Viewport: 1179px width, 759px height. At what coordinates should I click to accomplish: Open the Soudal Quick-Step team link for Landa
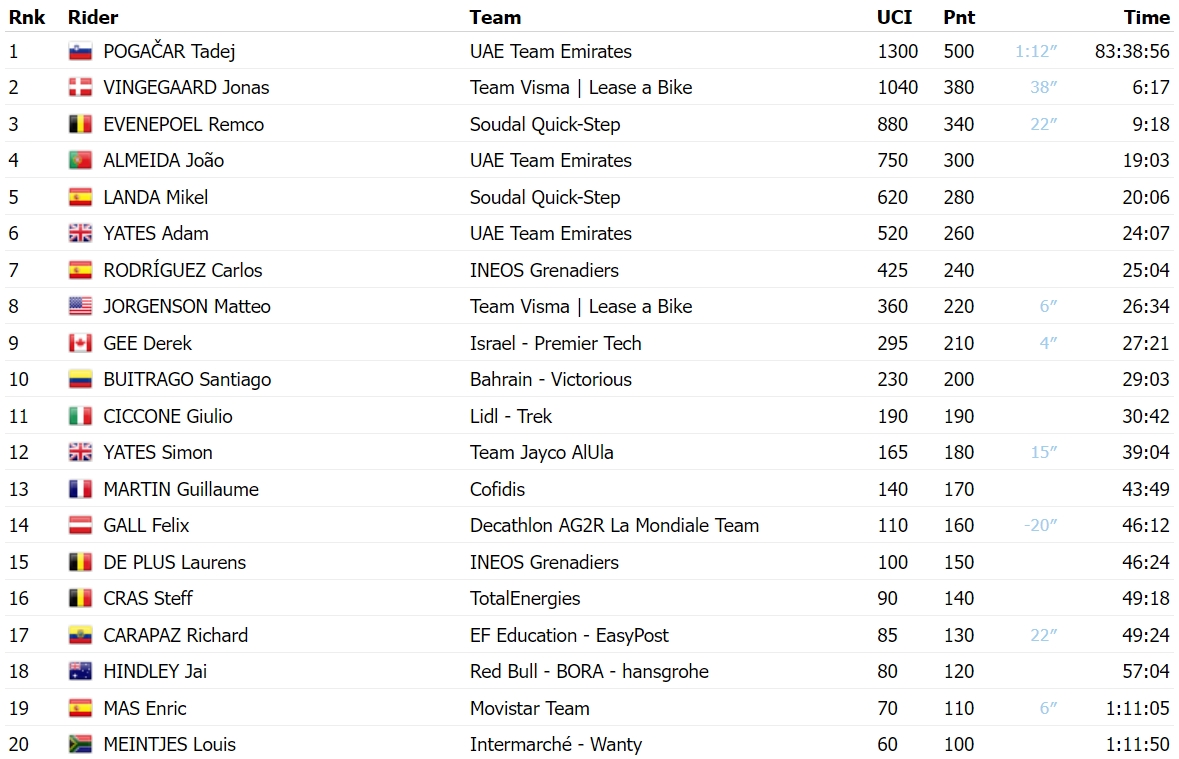[x=545, y=197]
